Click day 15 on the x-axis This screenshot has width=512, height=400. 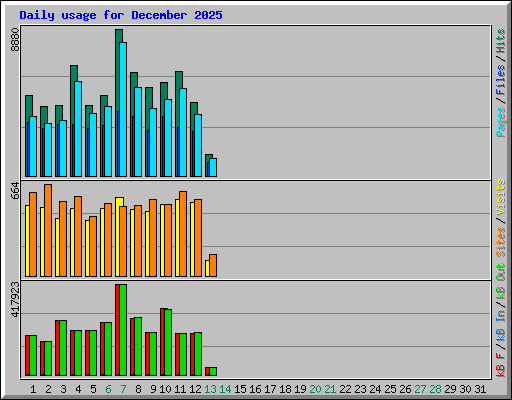coord(240,389)
